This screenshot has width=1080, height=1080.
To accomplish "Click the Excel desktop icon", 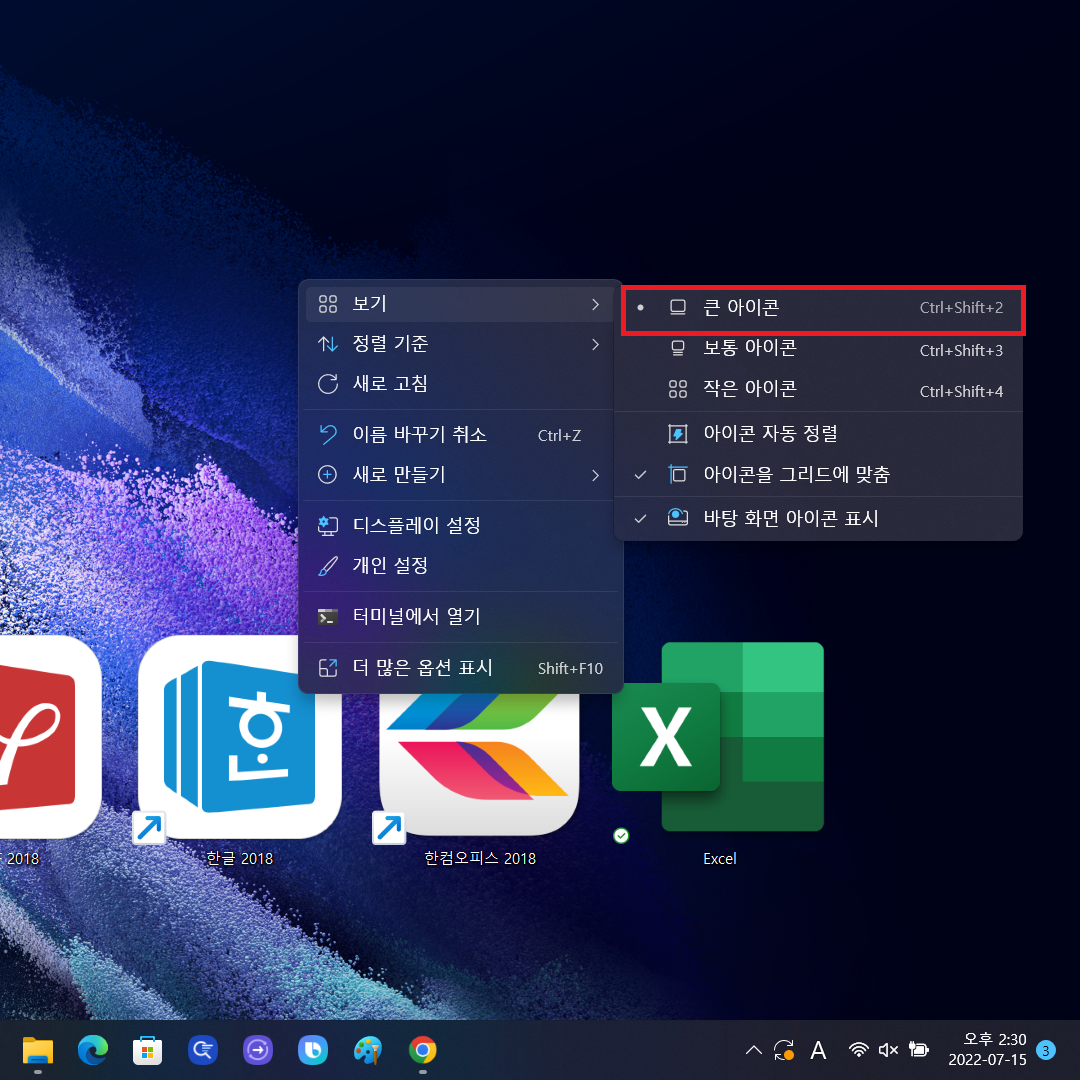I will [718, 737].
